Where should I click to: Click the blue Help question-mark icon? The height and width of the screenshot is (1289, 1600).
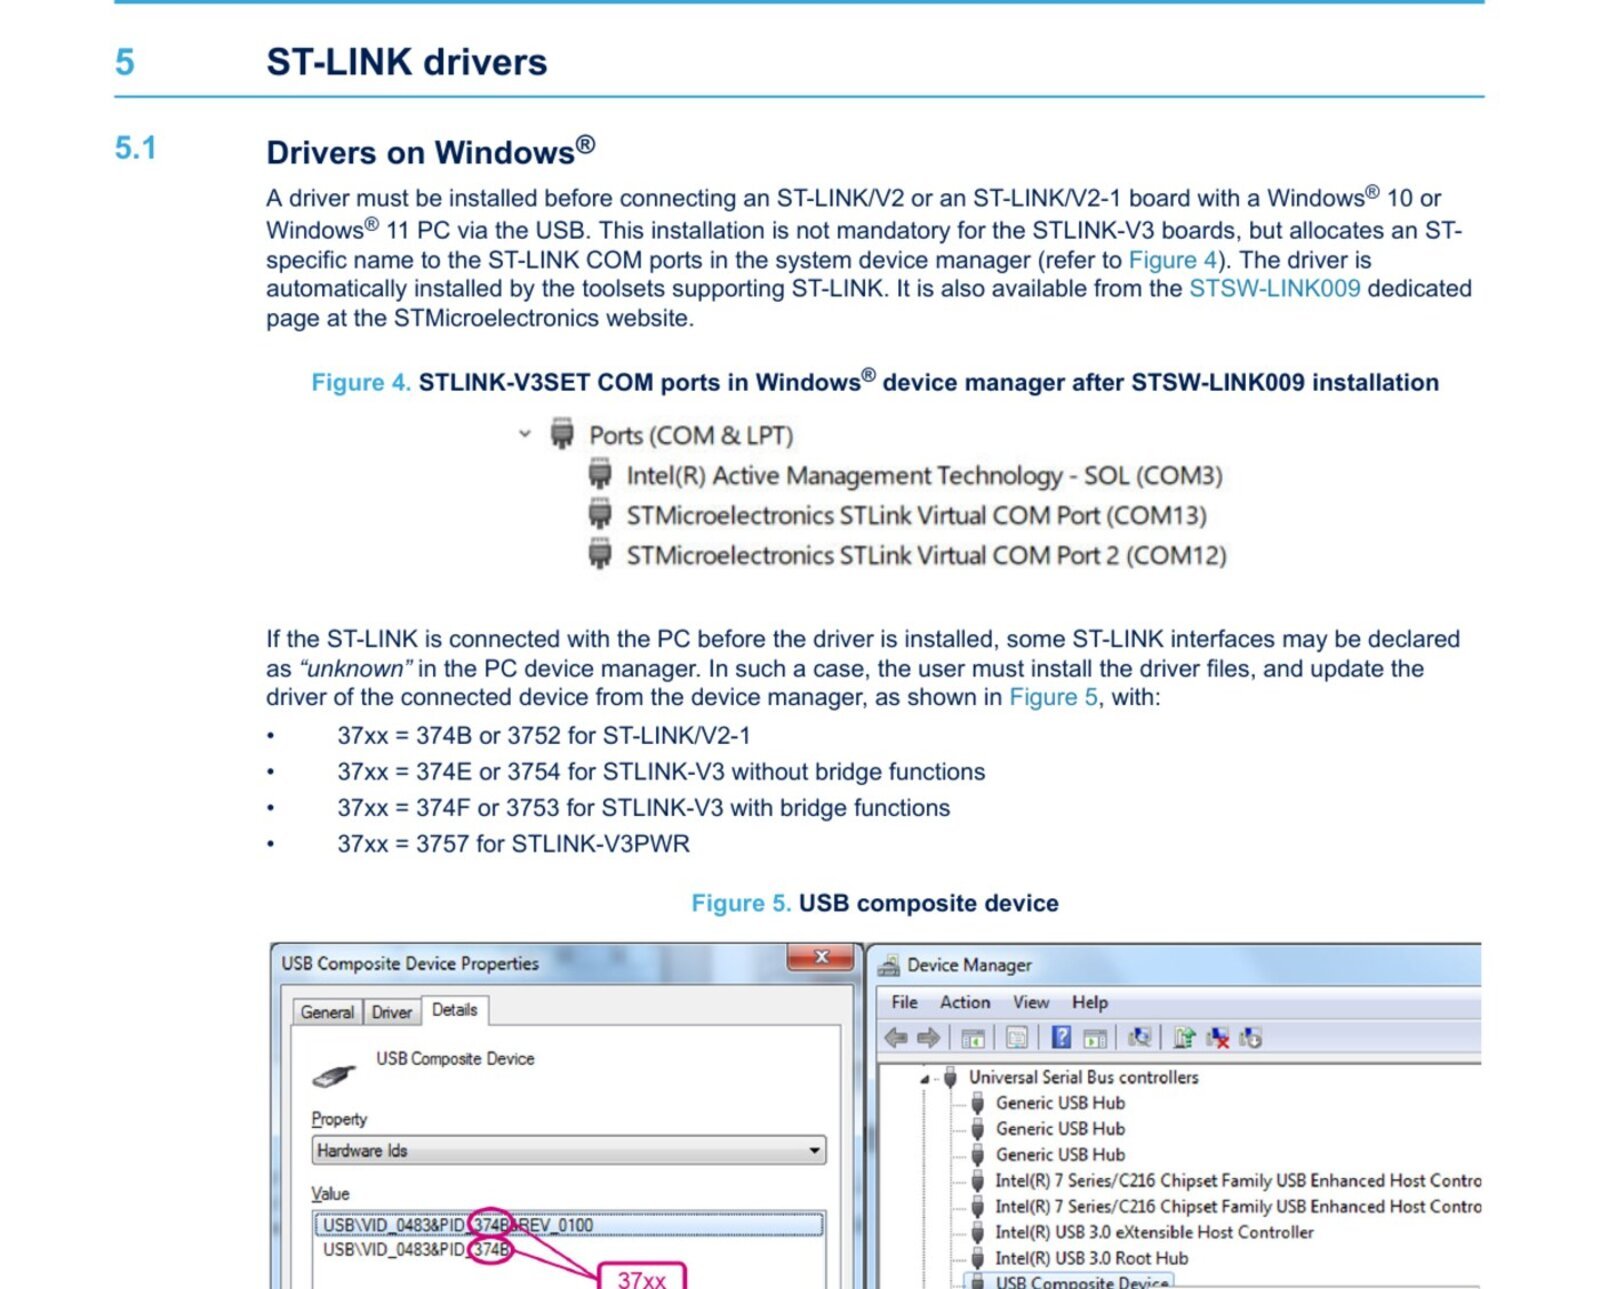pyautogui.click(x=1062, y=1038)
